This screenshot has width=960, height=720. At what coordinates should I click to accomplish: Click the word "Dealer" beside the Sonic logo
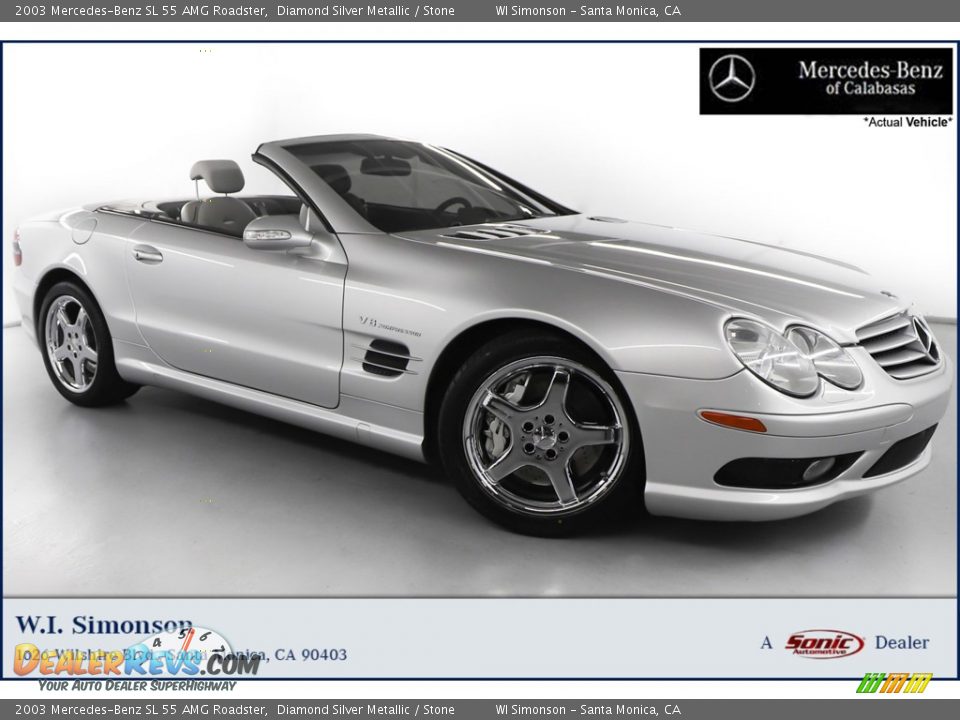[x=902, y=642]
